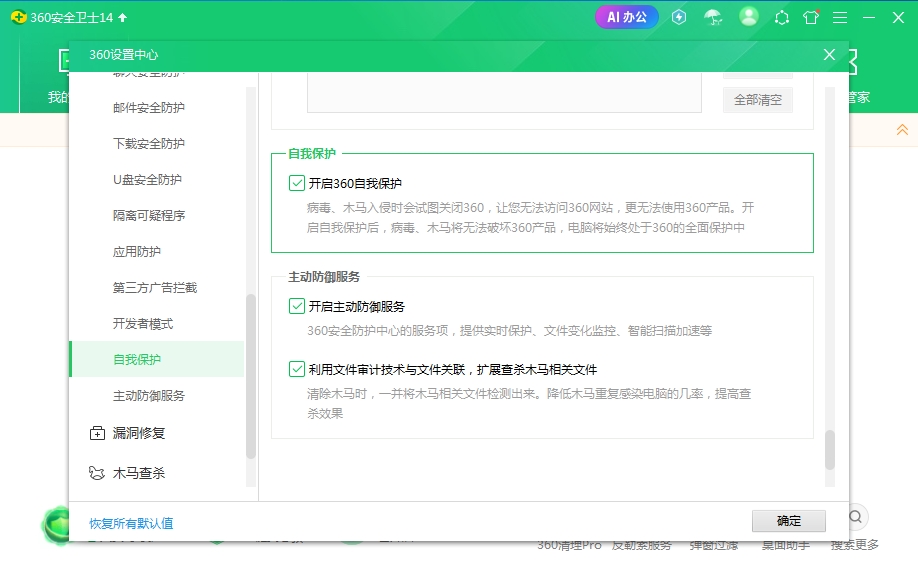The height and width of the screenshot is (579, 918).
Task: Click the upgrade arrow next to 360安全卫士14
Action: click(122, 18)
